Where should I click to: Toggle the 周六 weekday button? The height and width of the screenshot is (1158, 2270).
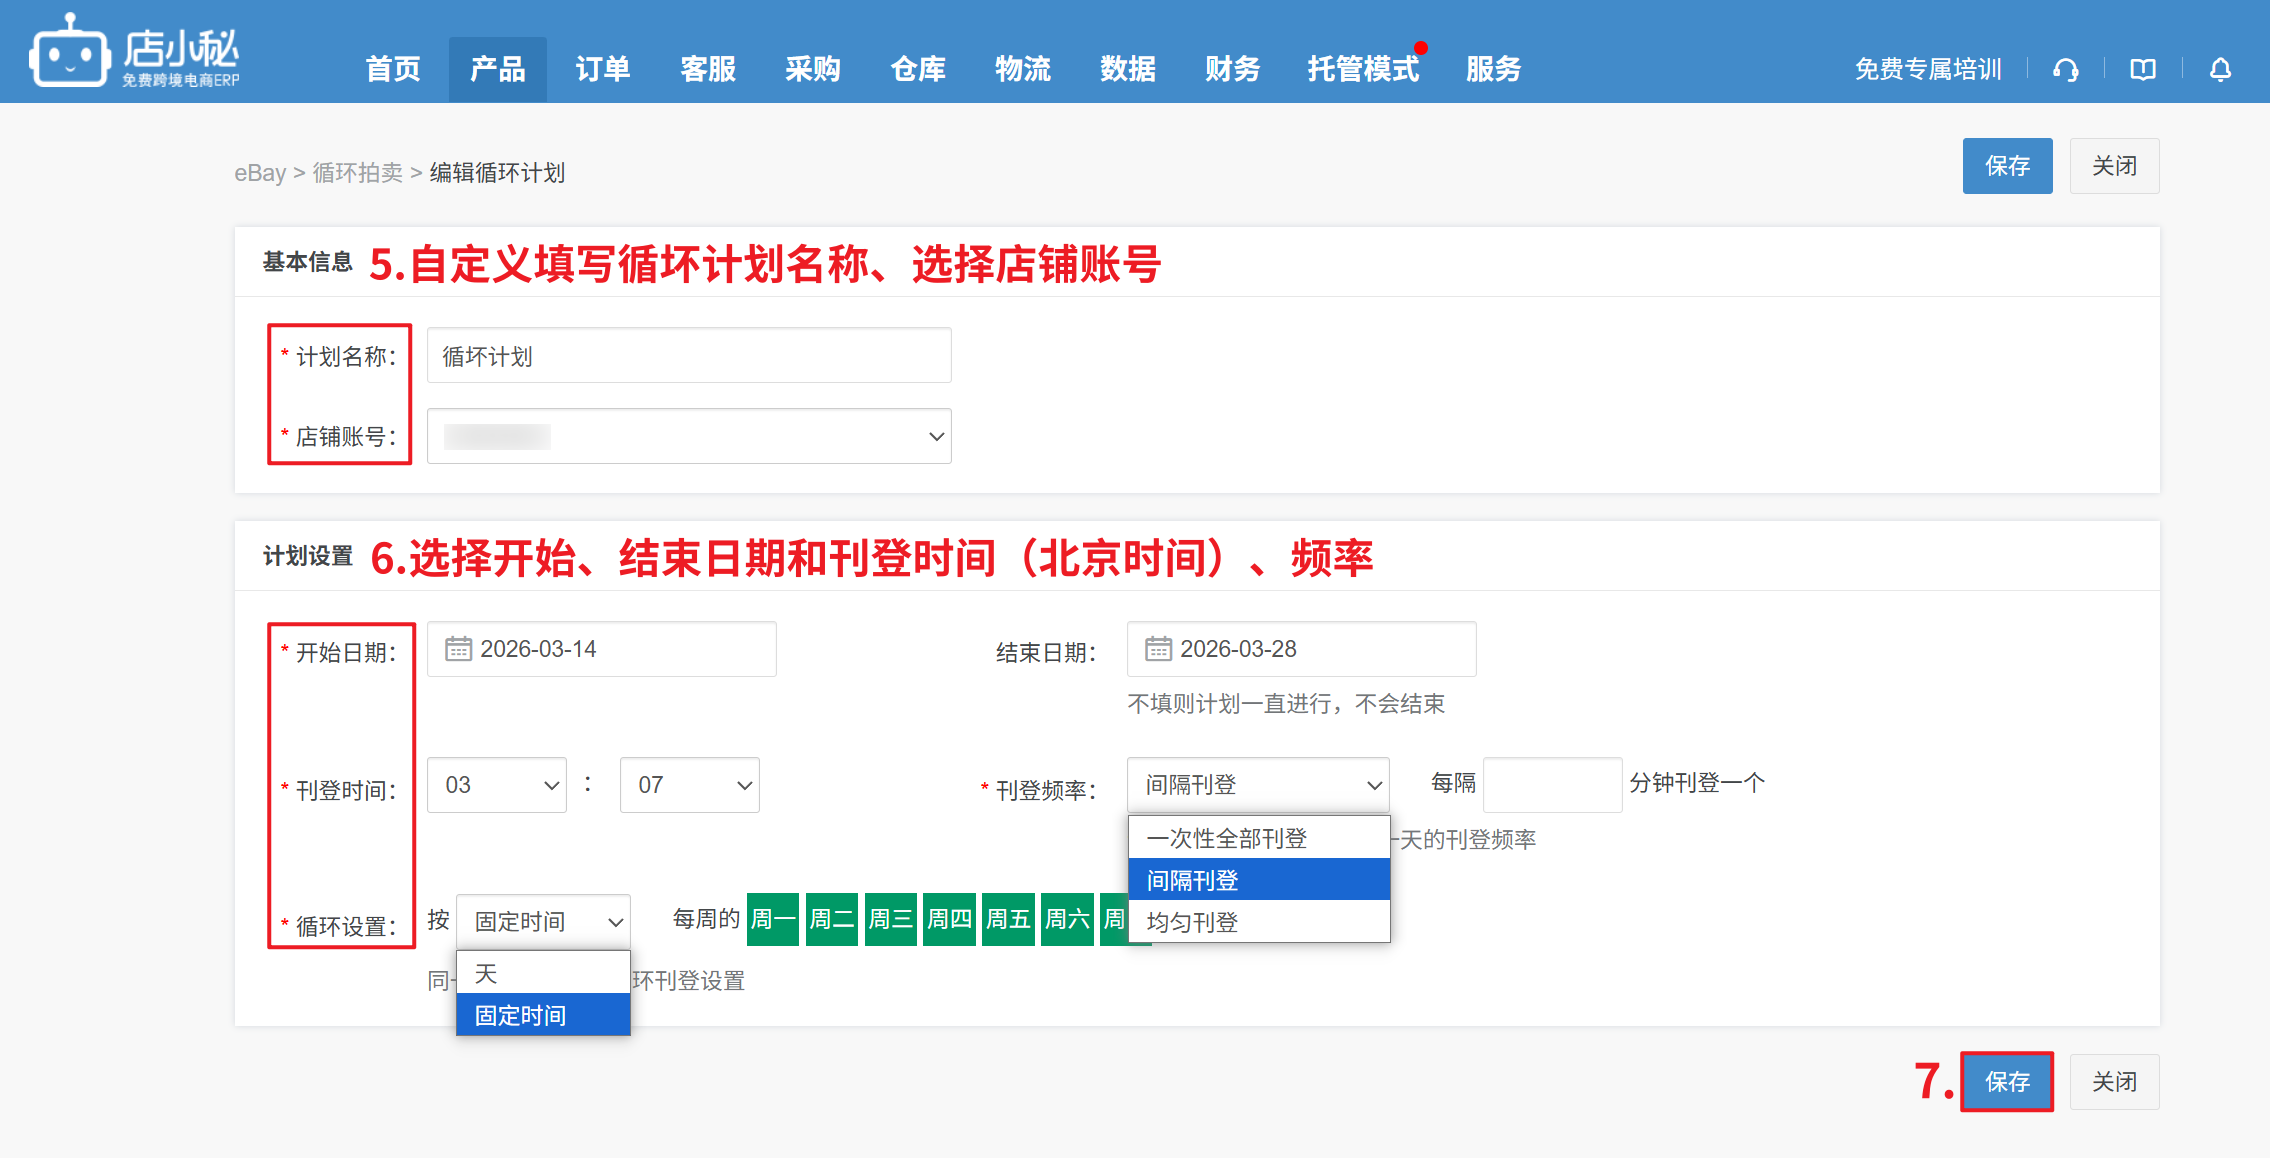pos(1066,919)
